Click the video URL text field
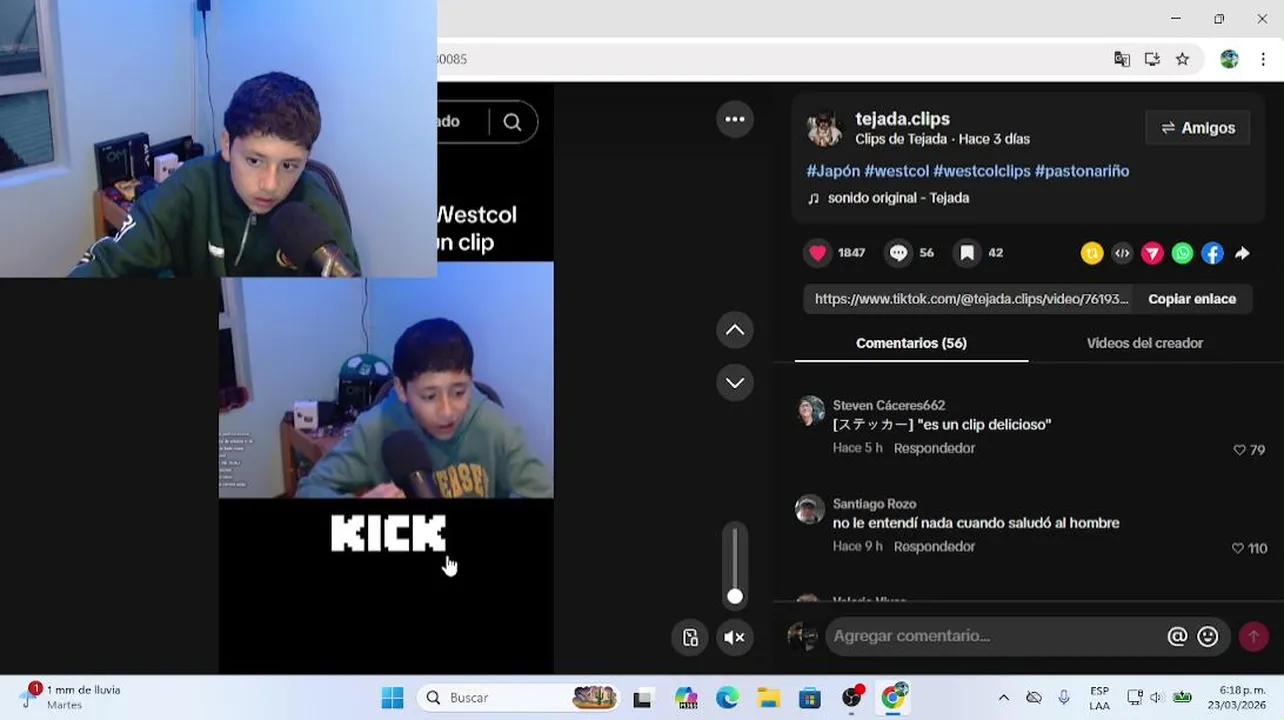The height and width of the screenshot is (720, 1284). tap(971, 299)
